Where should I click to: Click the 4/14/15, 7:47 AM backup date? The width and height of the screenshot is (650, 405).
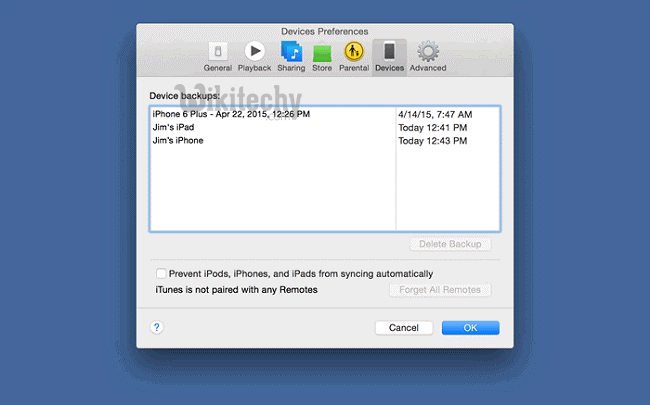point(435,115)
